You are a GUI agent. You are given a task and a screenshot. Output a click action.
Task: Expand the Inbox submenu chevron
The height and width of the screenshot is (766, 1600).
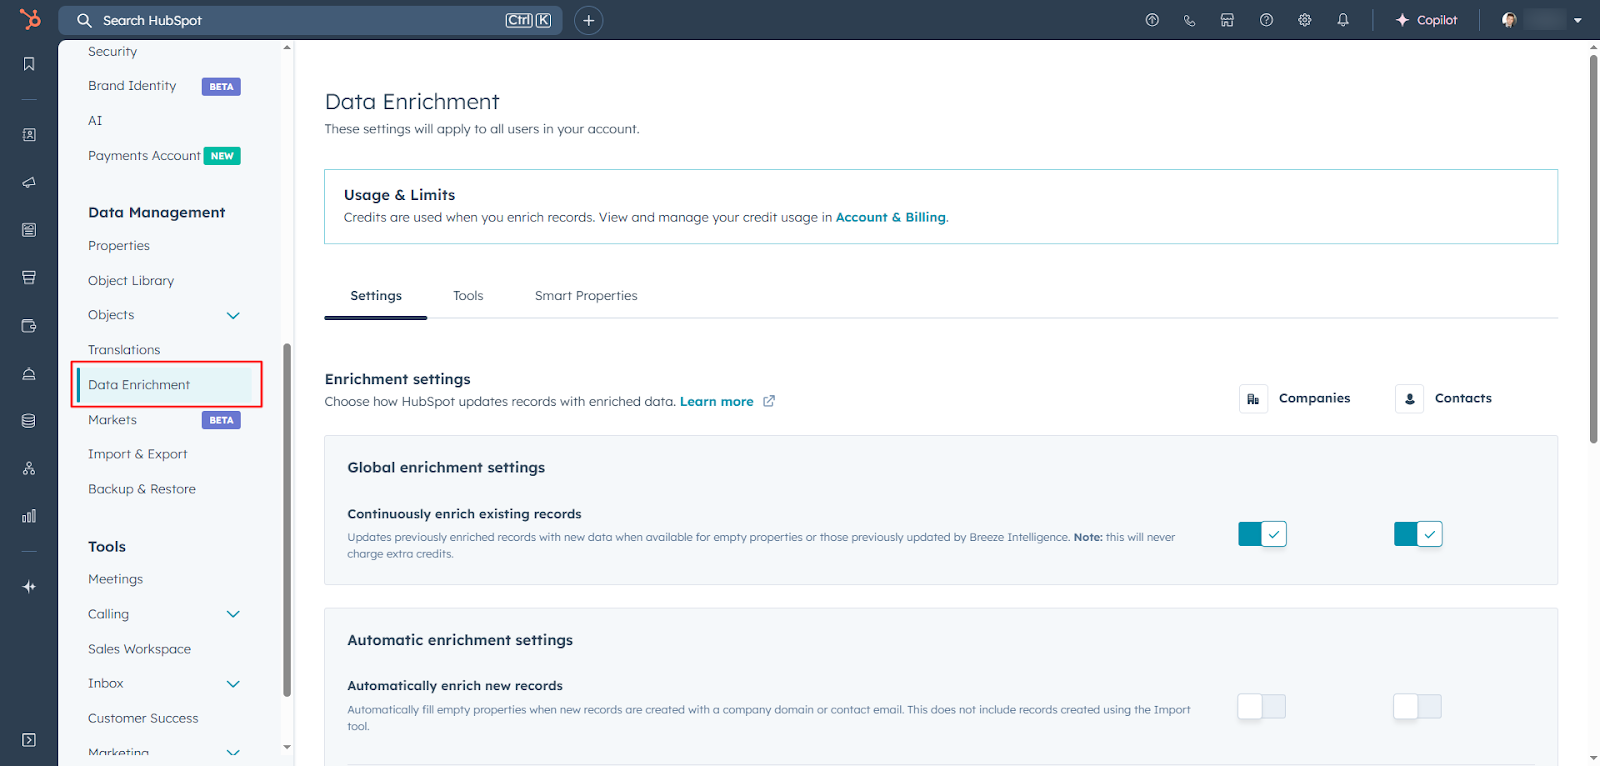coord(233,684)
